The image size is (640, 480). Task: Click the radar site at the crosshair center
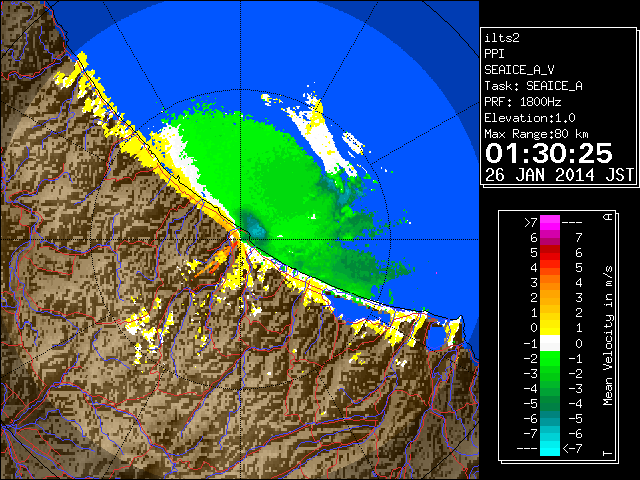(x=241, y=239)
